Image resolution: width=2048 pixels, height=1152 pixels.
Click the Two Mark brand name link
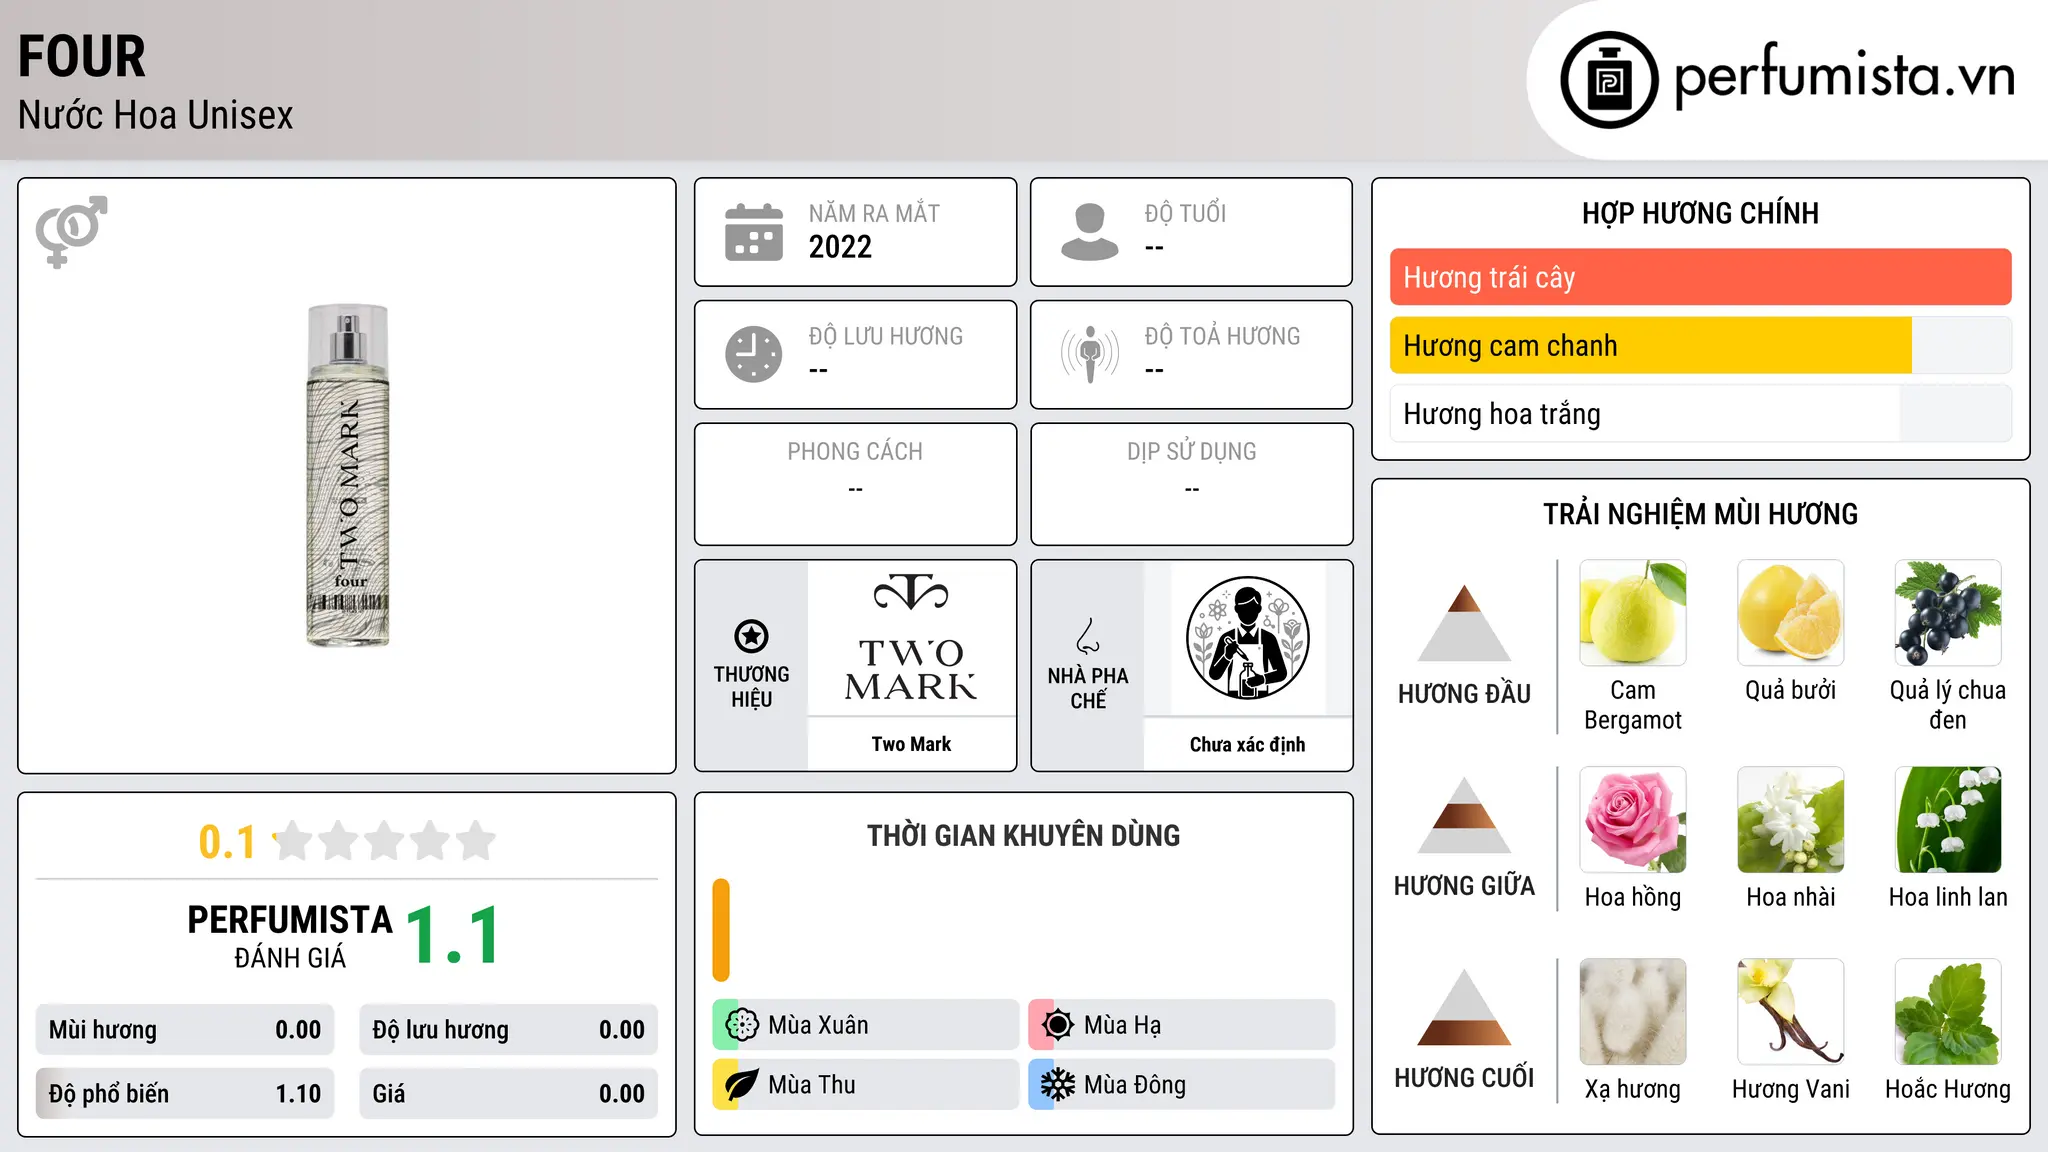click(x=911, y=744)
